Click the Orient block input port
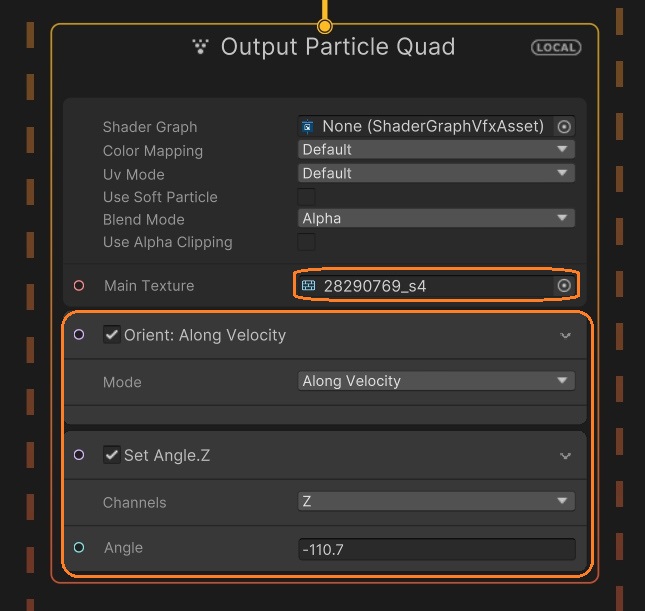This screenshot has height=611, width=645. coord(79,335)
